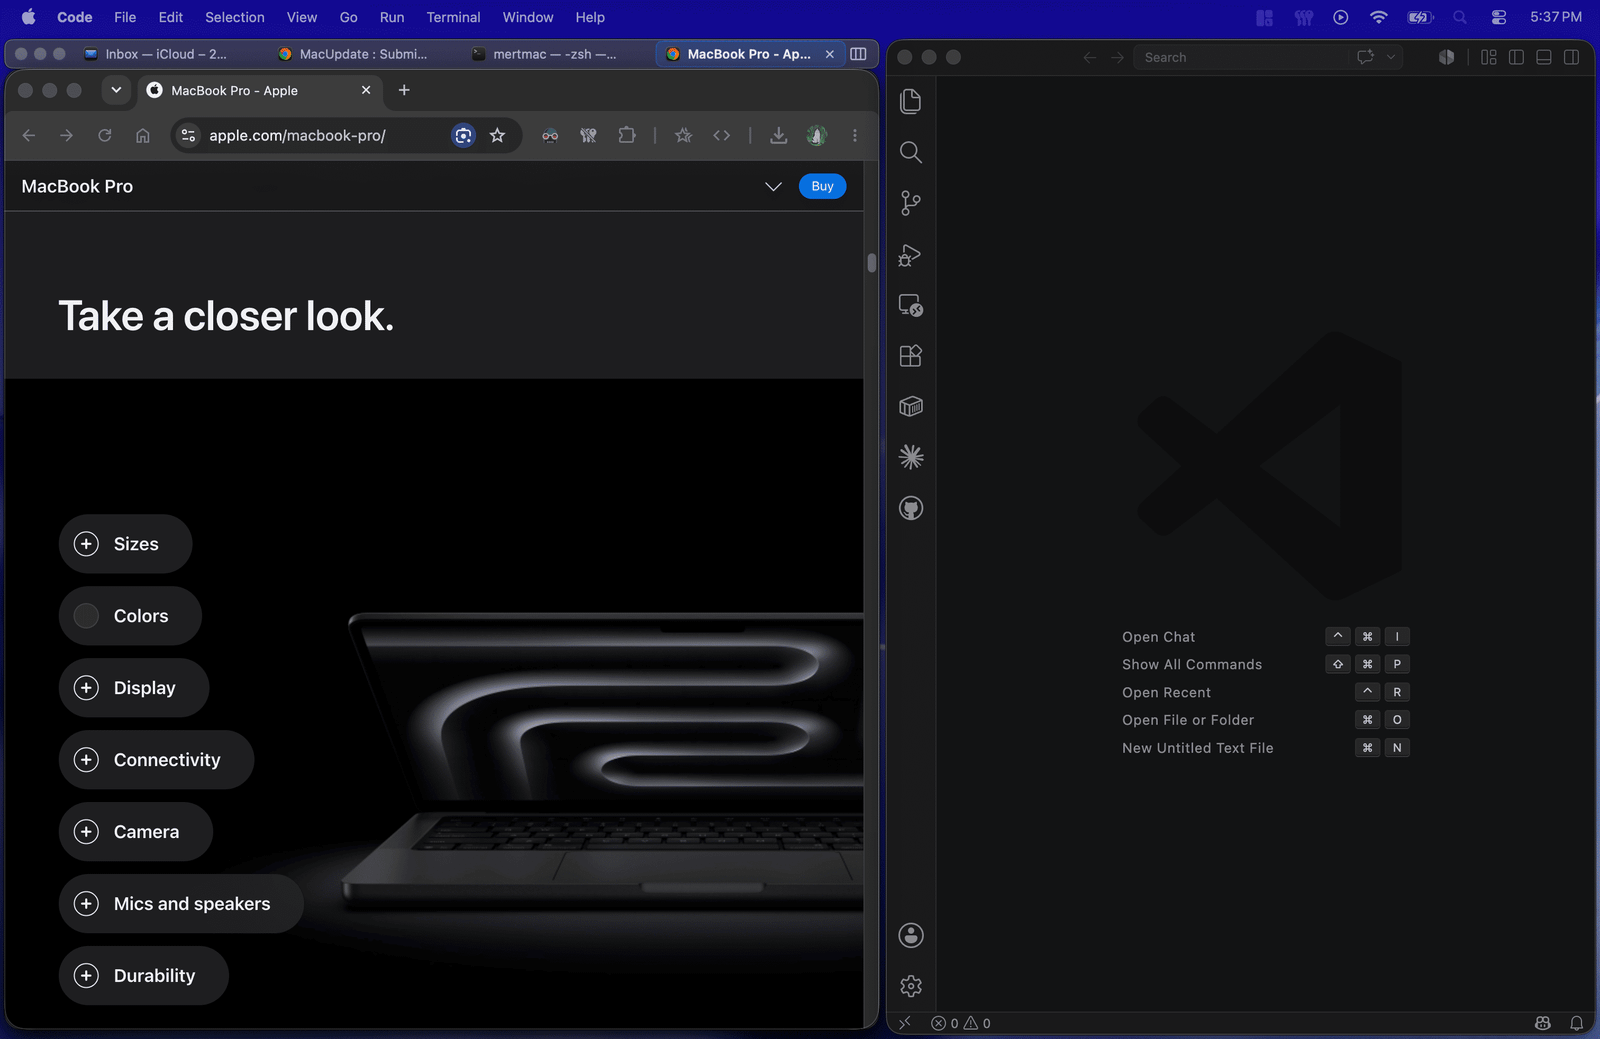The height and width of the screenshot is (1039, 1600).
Task: Open the Selection menu in the menu bar
Action: coord(235,17)
